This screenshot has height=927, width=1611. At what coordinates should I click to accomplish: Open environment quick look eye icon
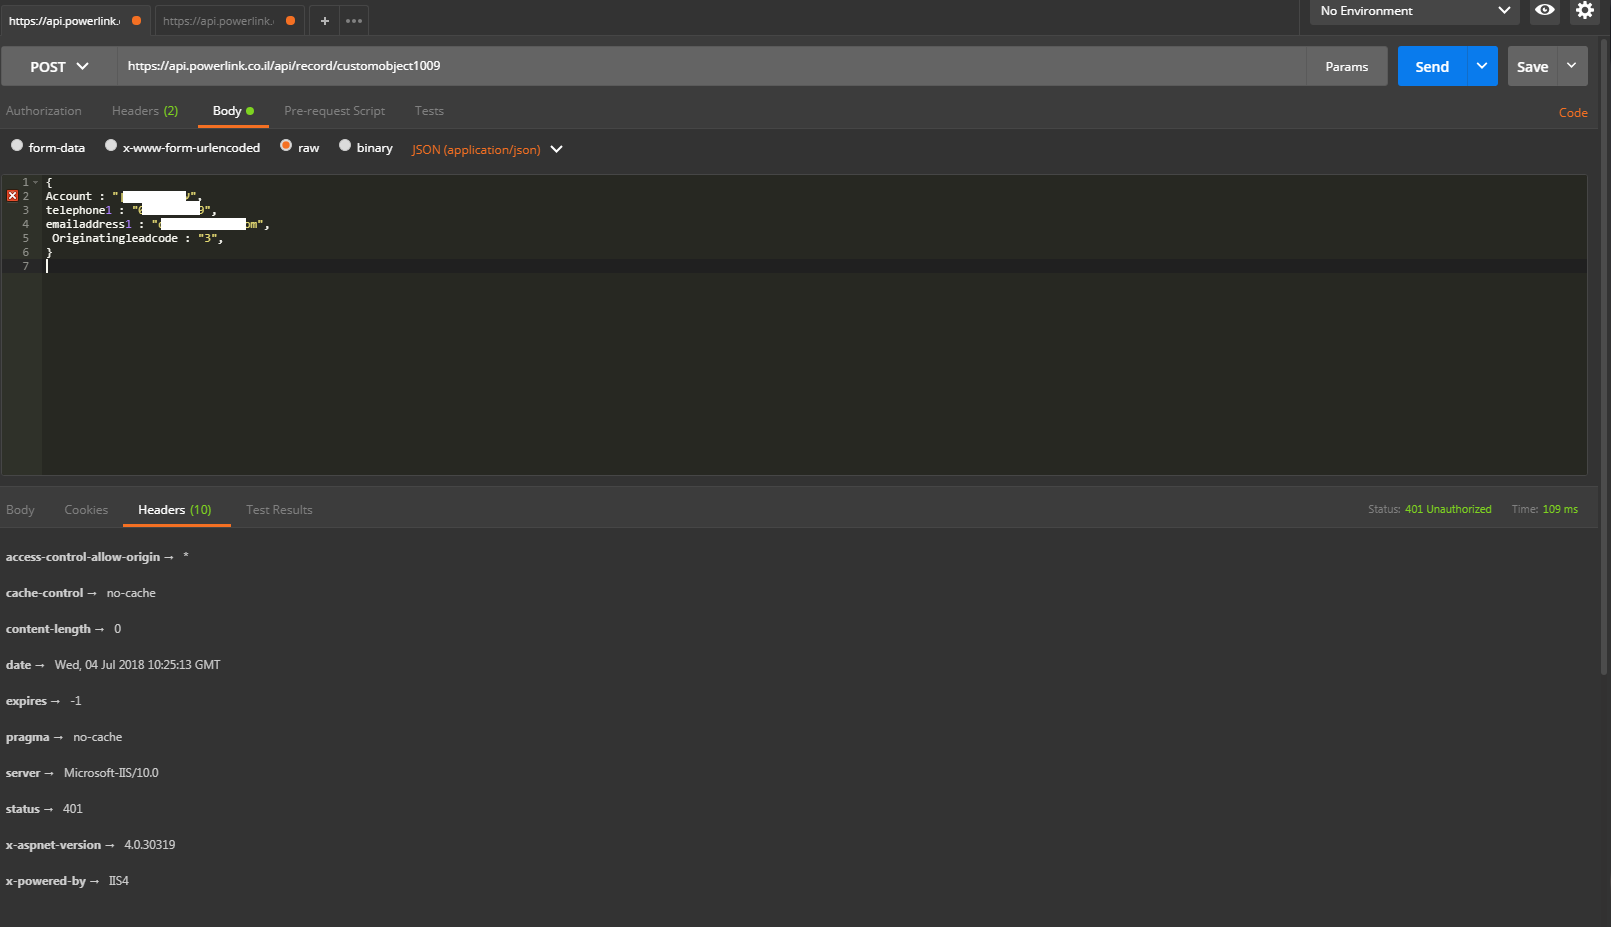click(1545, 11)
